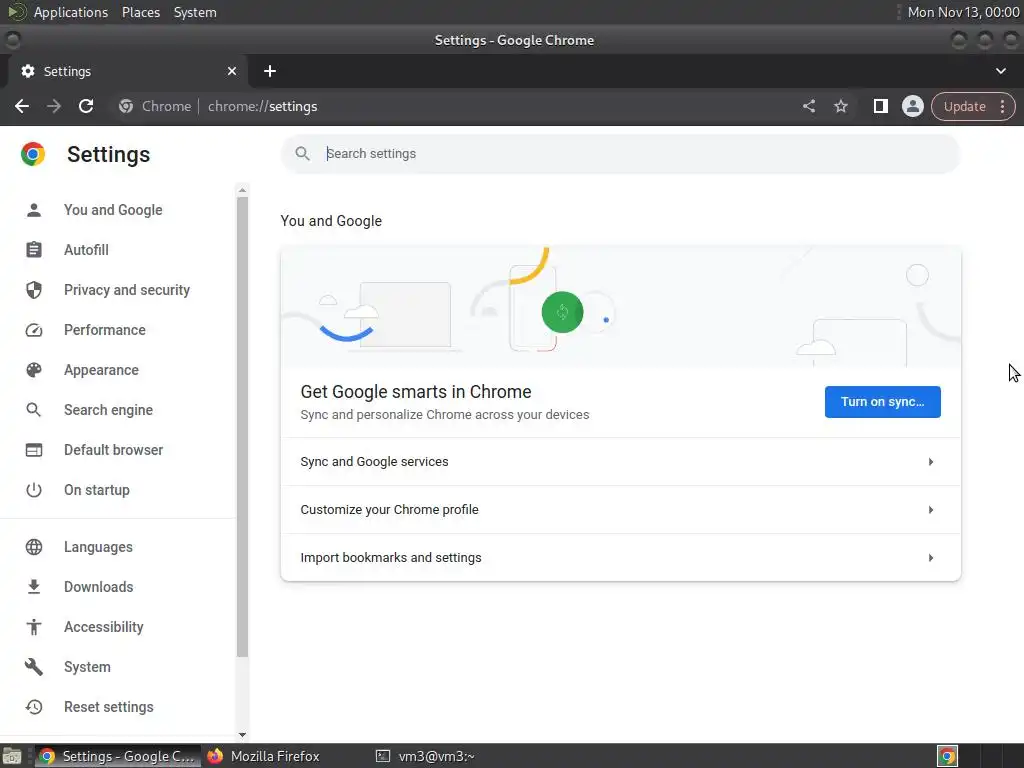Image resolution: width=1024 pixels, height=768 pixels.
Task: Click the You and Google person icon
Action: click(34, 210)
